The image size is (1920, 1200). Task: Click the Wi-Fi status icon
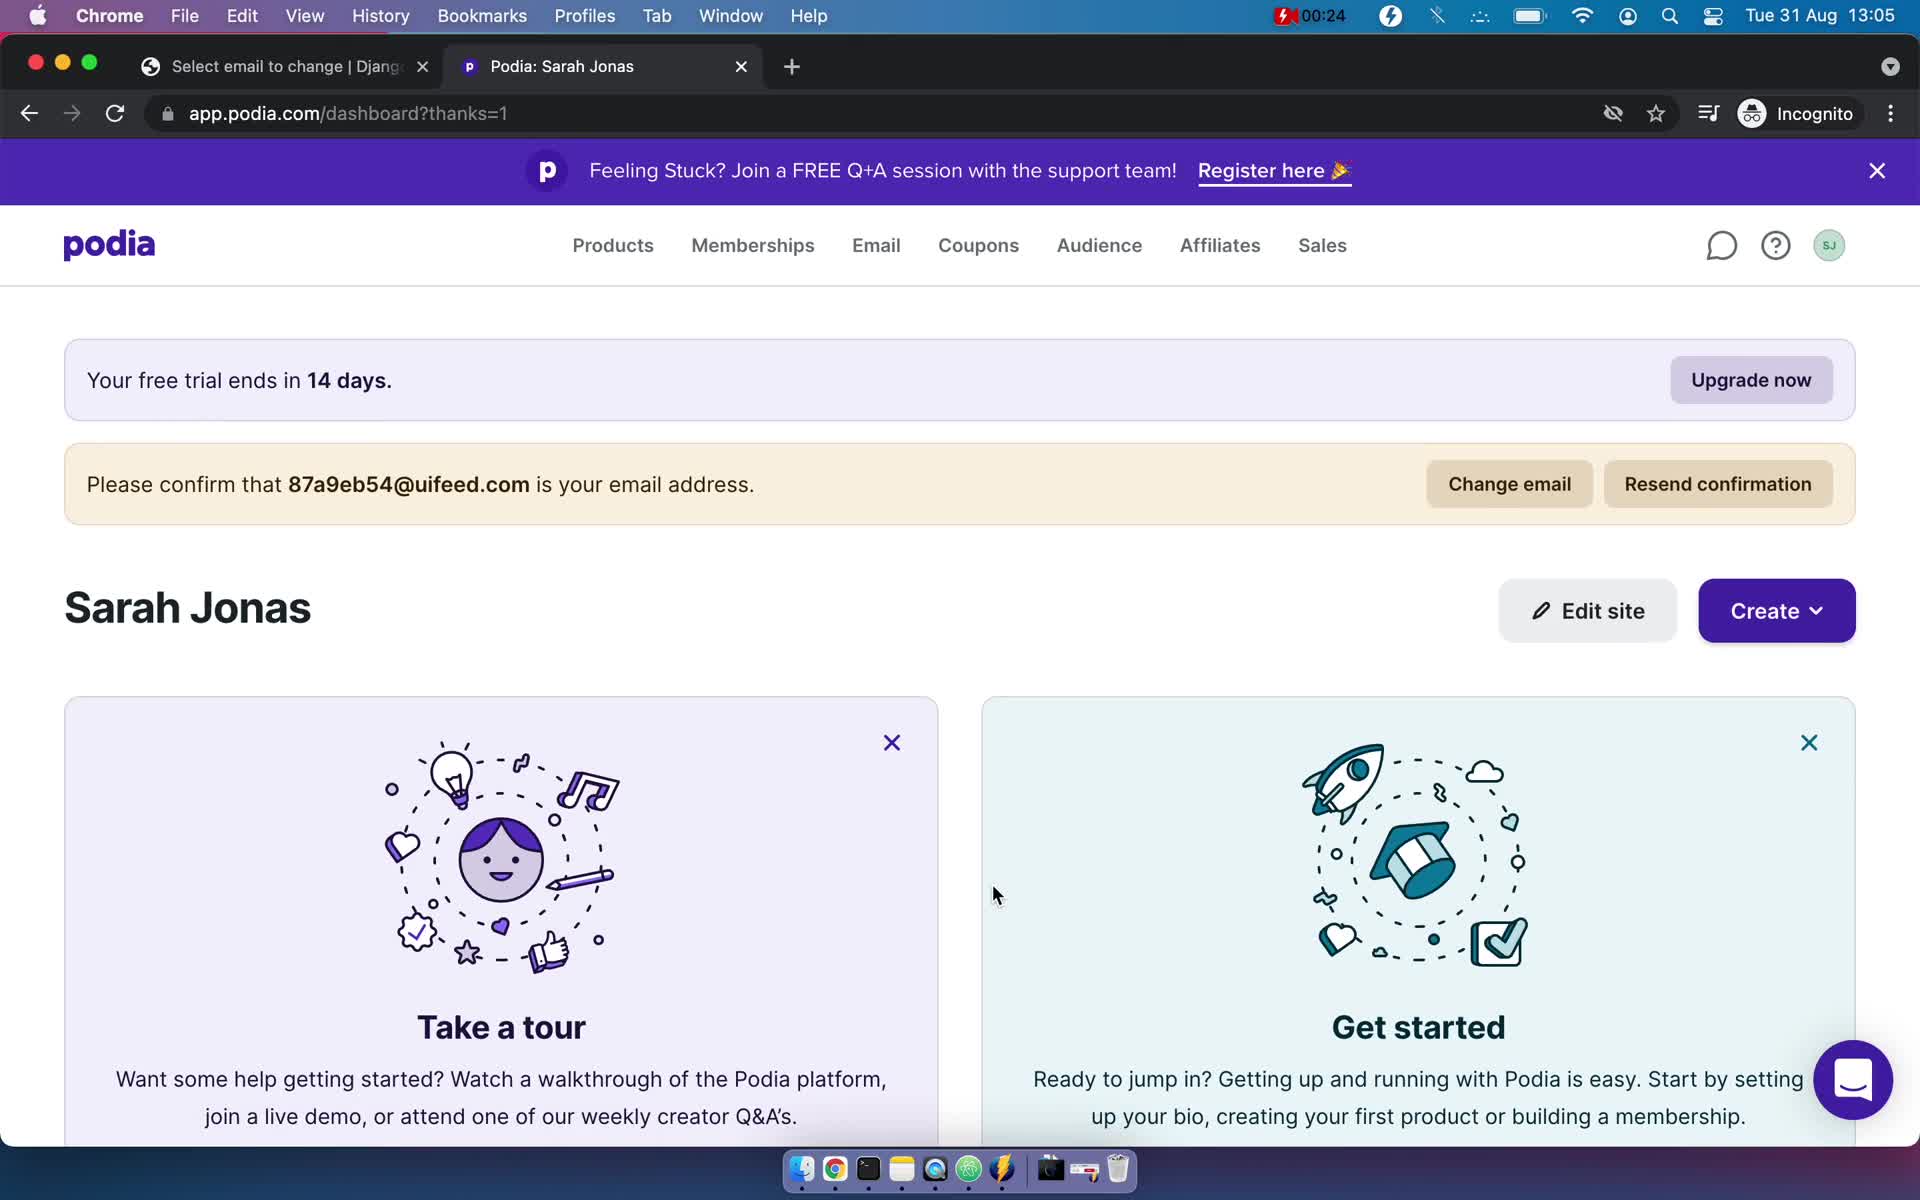point(1582,16)
